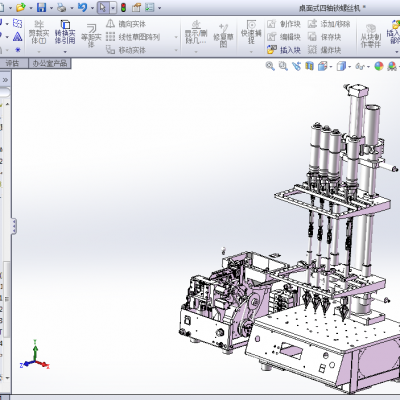Click Zoom to Fit magnifier icon
This screenshot has height=400, width=400.
click(x=270, y=66)
